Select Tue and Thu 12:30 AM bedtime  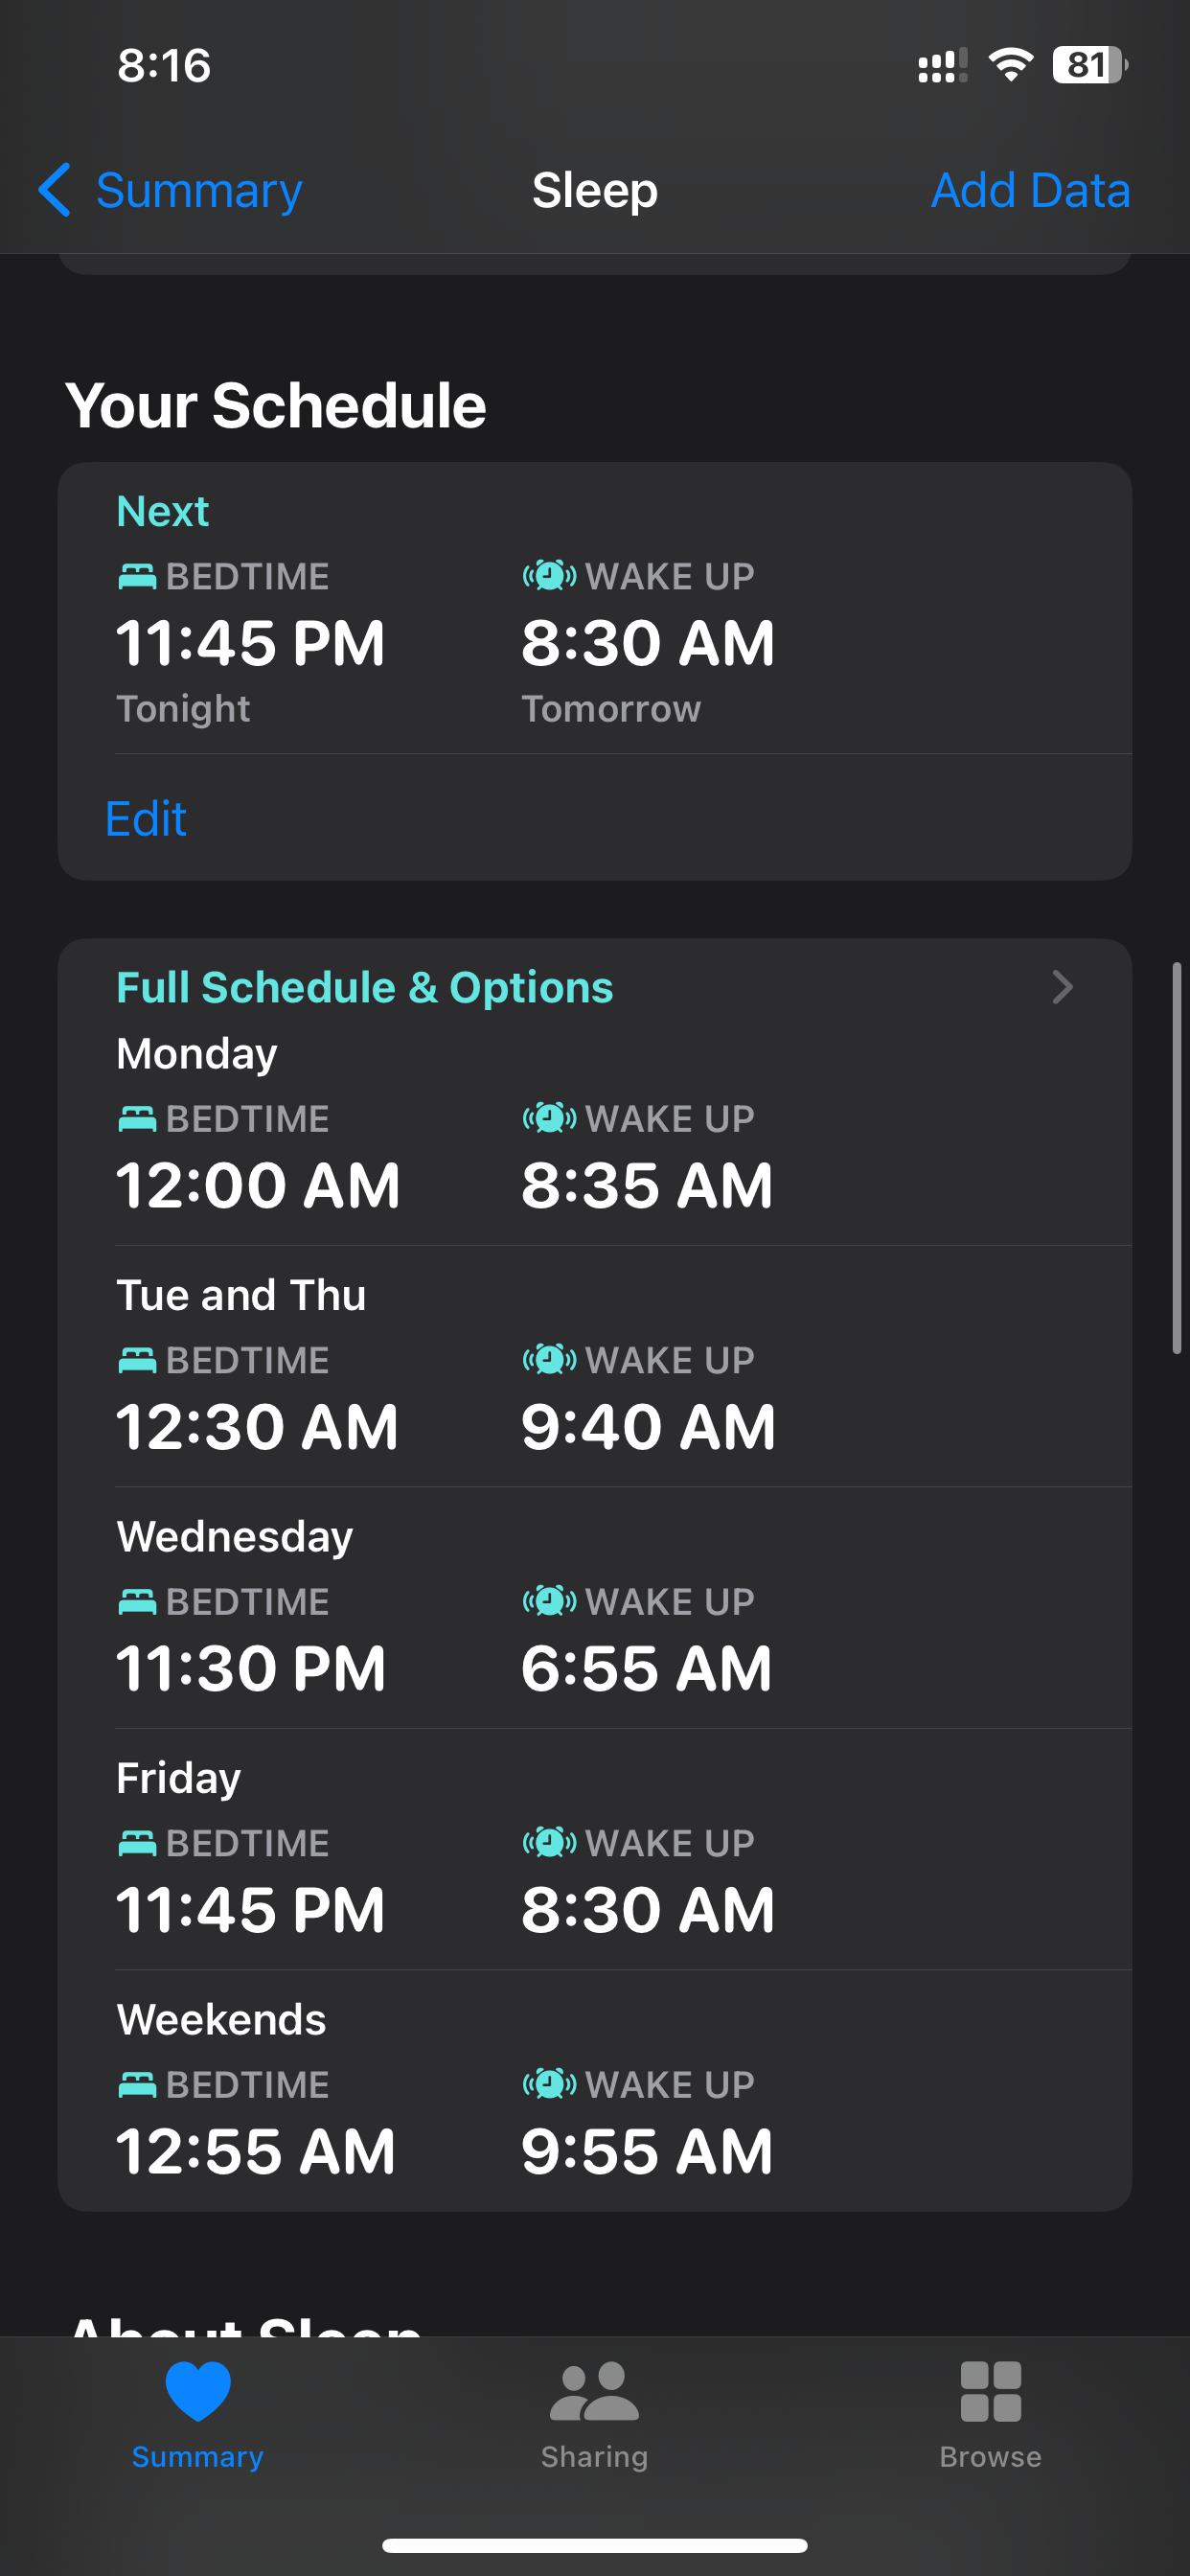[257, 1426]
